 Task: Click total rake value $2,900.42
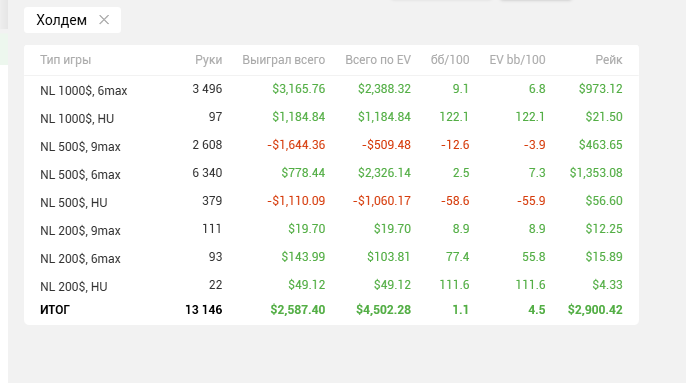coord(595,310)
